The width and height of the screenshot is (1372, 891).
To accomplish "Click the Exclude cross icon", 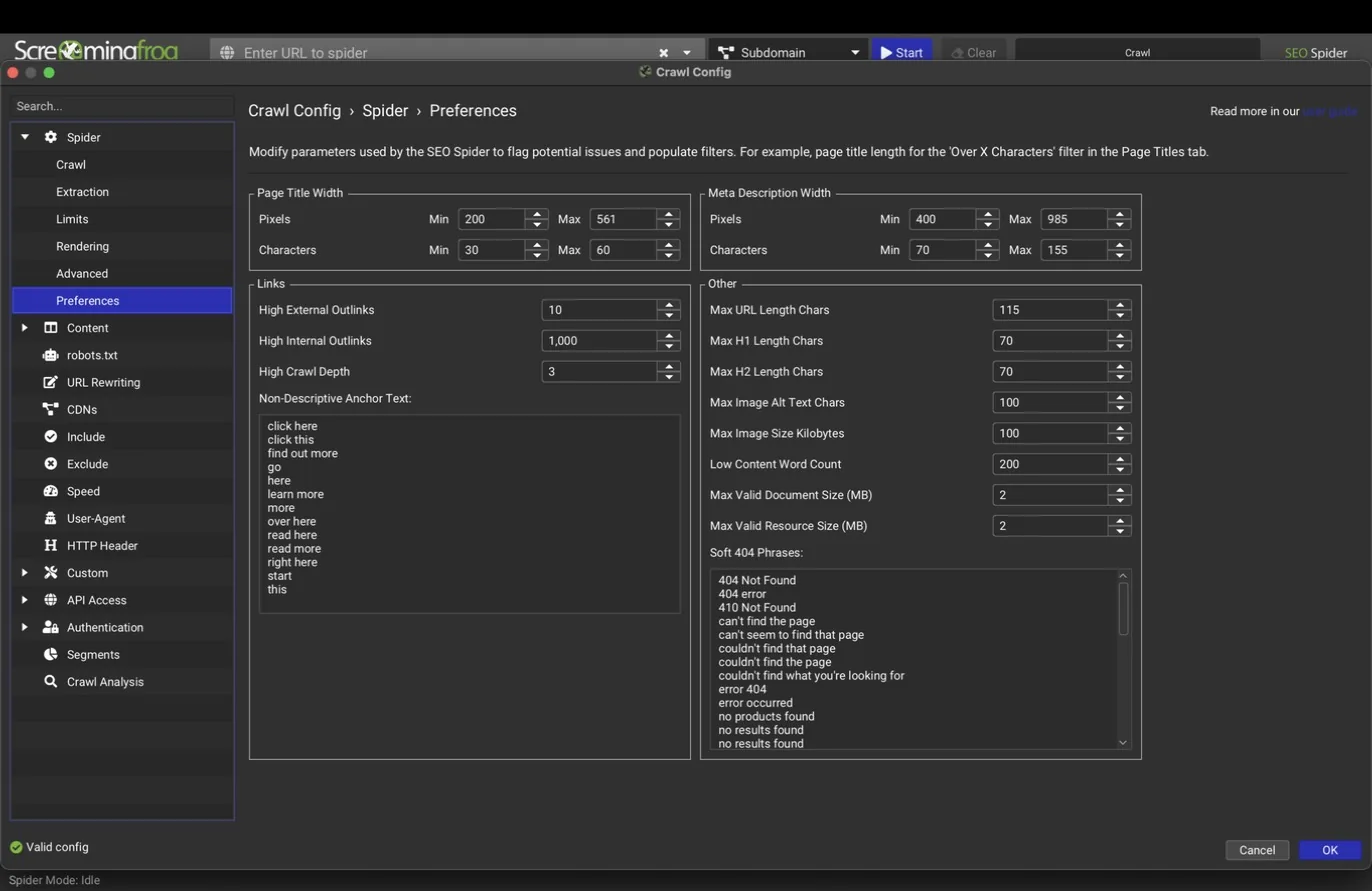I will (x=50, y=464).
